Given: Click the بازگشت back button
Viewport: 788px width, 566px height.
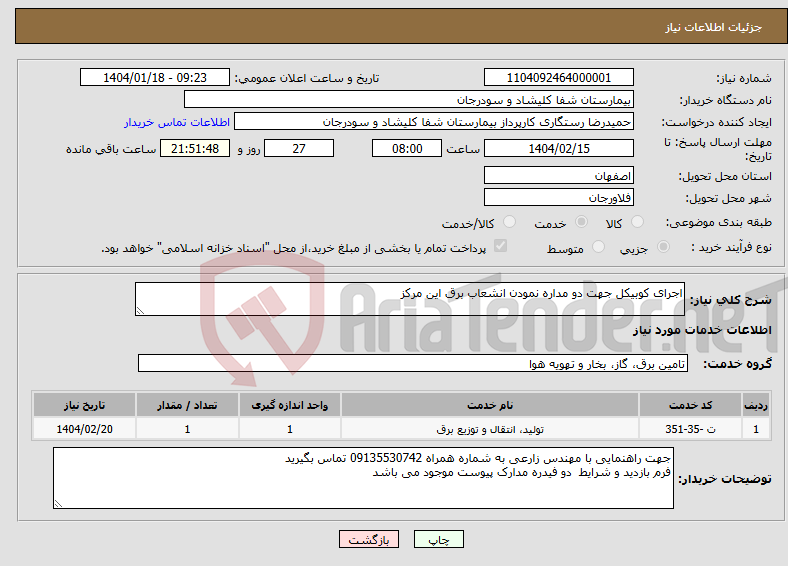Looking at the screenshot, I should coord(369,539).
